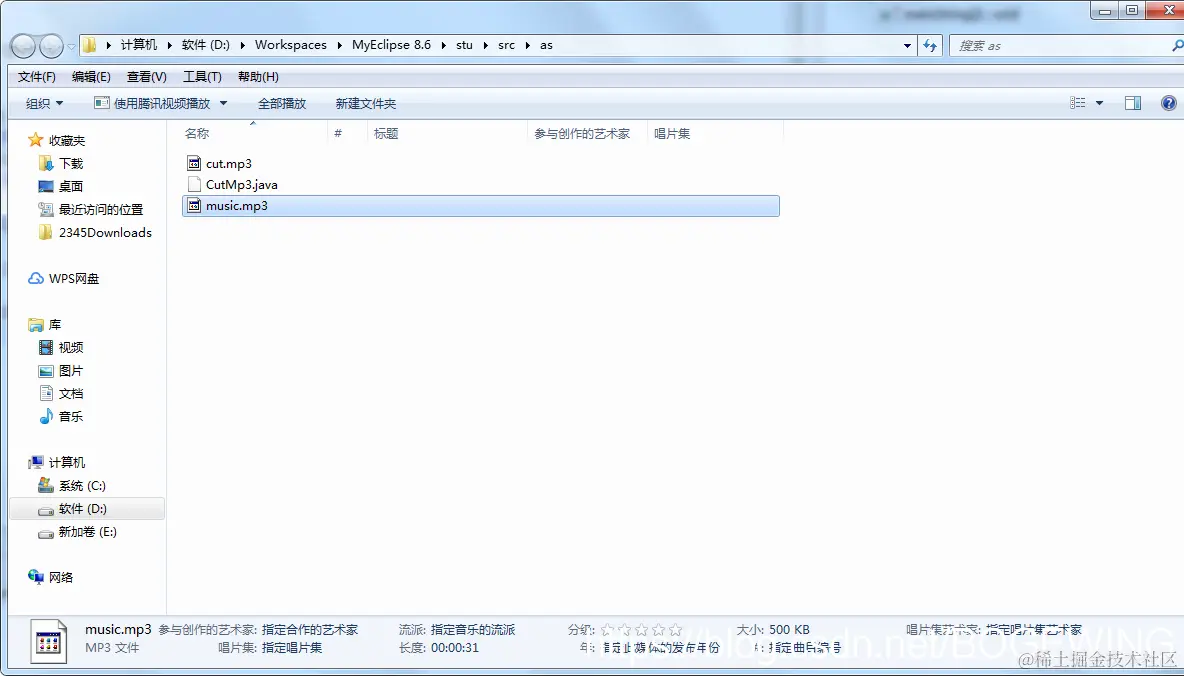Open the Help question mark icon
The width and height of the screenshot is (1184, 676).
pyautogui.click(x=1168, y=102)
